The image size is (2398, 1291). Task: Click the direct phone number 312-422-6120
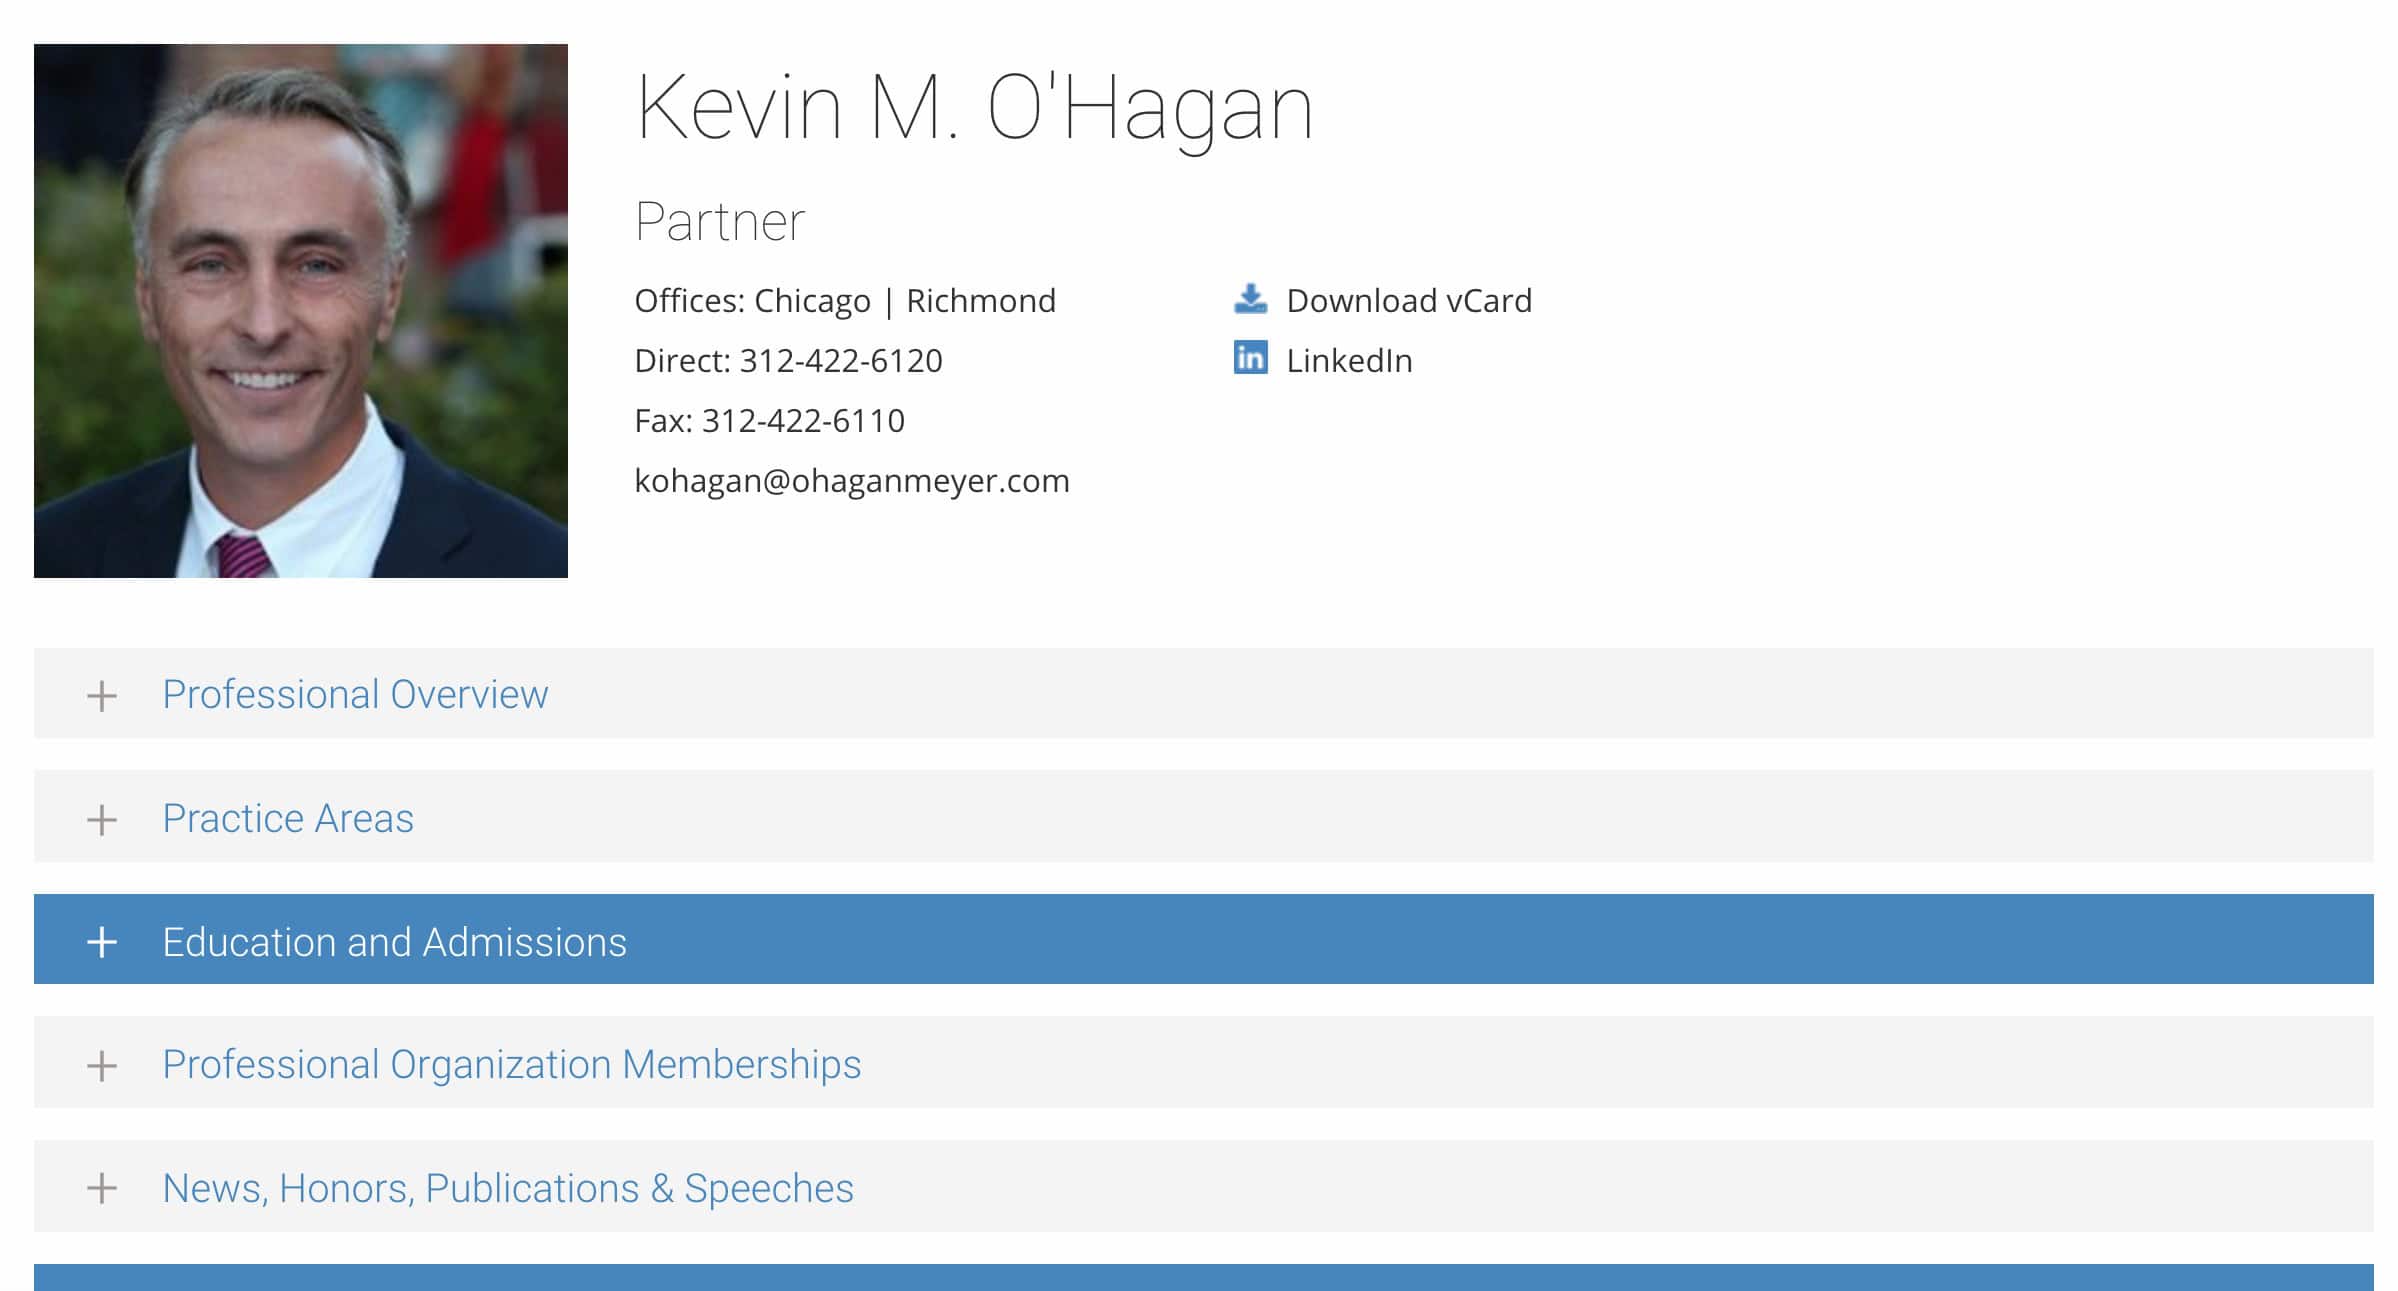point(841,361)
